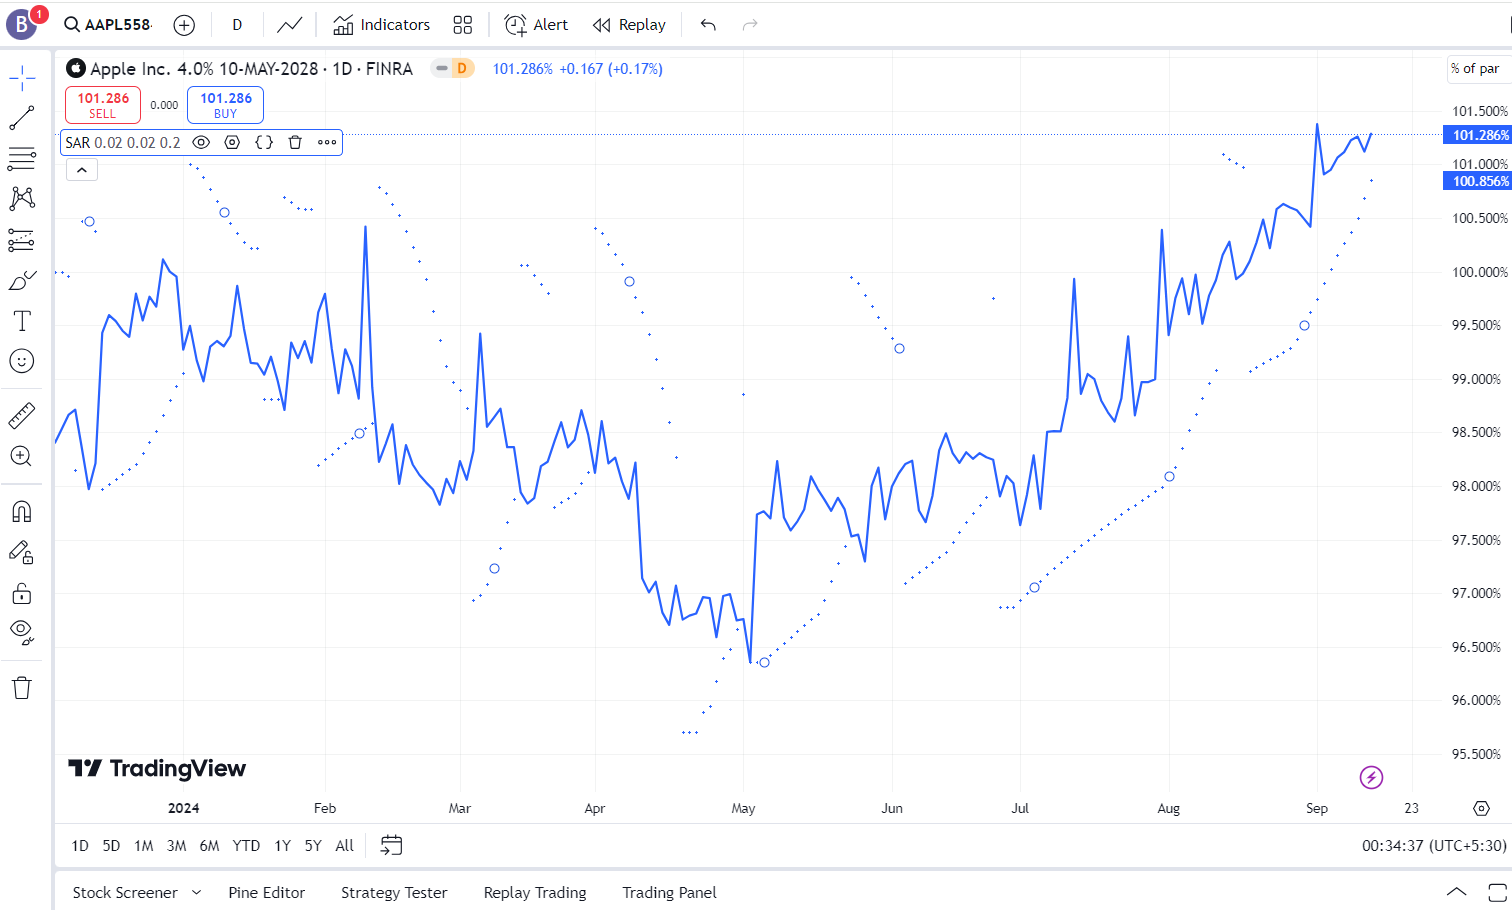Viewport: 1512px width, 910px height.
Task: Set time range to 1Y
Action: point(283,846)
